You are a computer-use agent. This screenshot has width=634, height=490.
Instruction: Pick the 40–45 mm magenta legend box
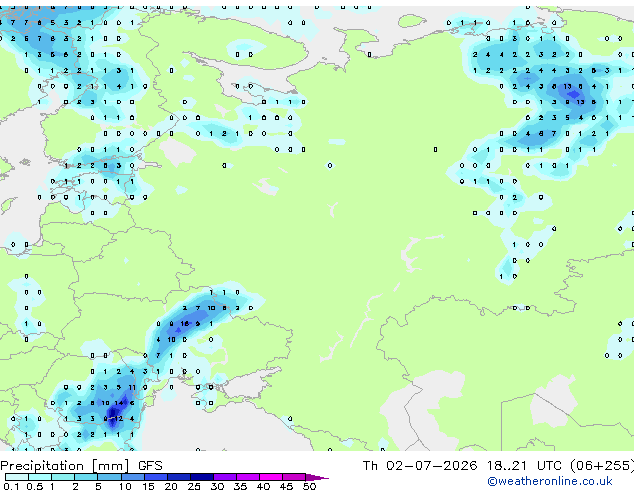click(x=271, y=477)
